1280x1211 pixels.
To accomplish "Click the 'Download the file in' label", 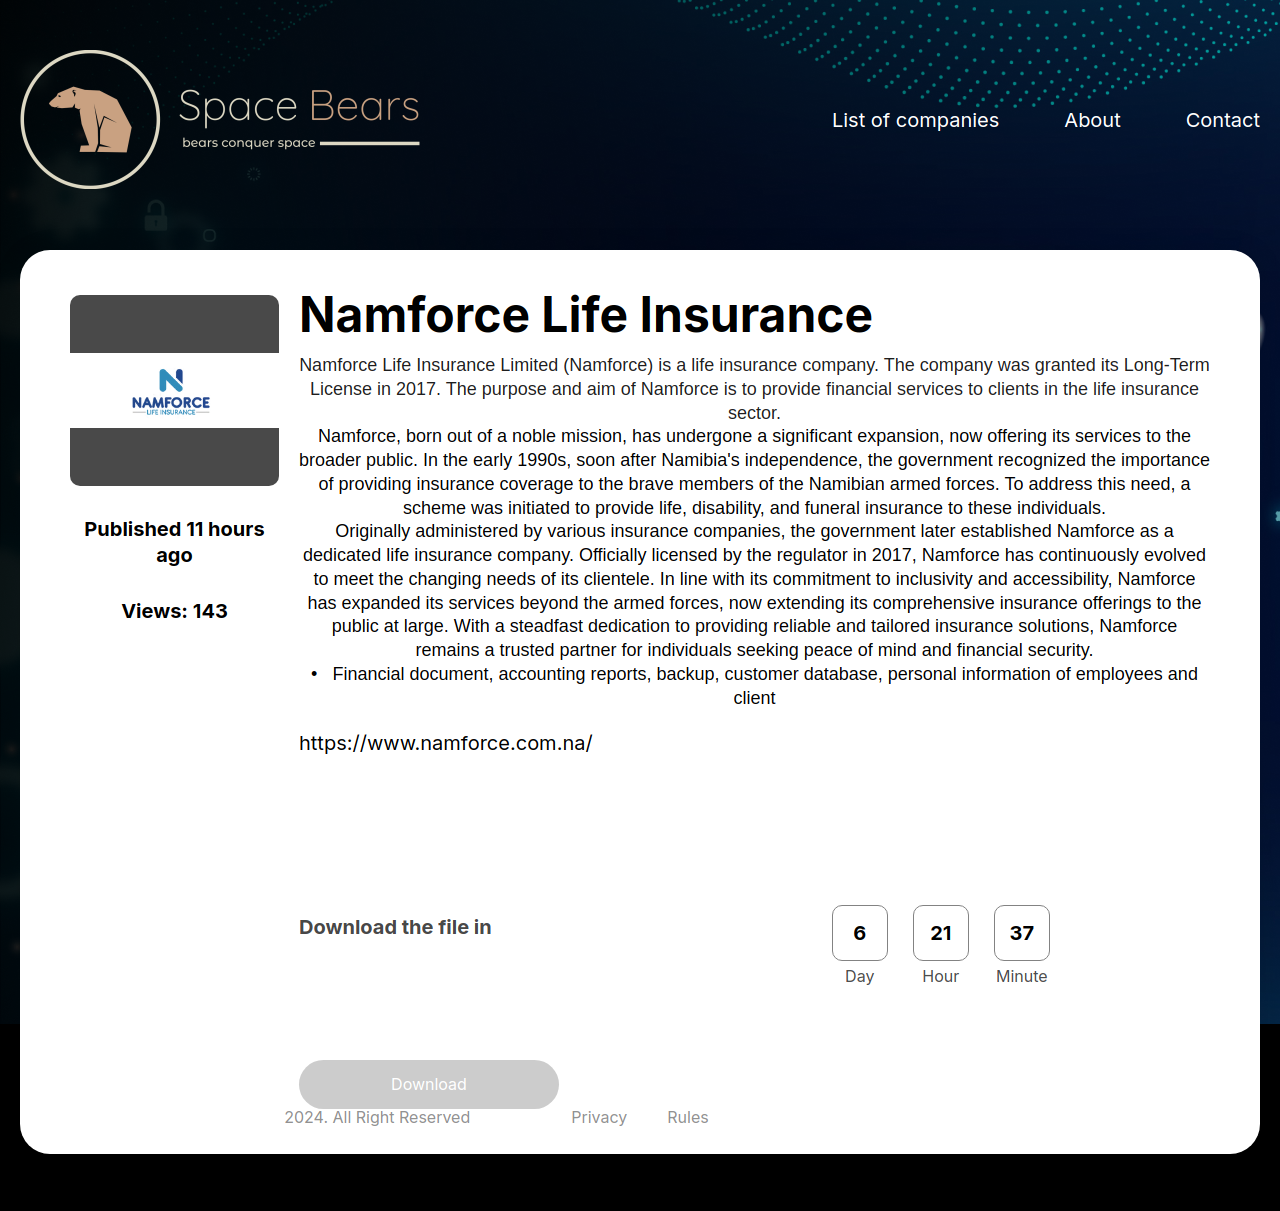I will coord(395,927).
